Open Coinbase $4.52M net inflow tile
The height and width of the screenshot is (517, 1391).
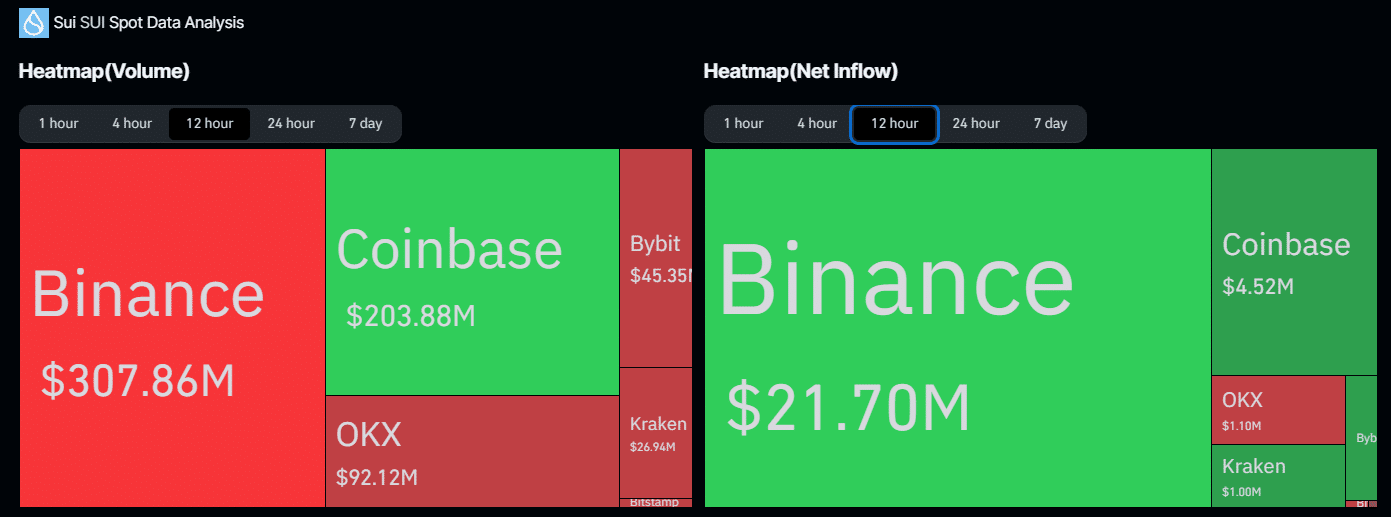(x=1293, y=262)
